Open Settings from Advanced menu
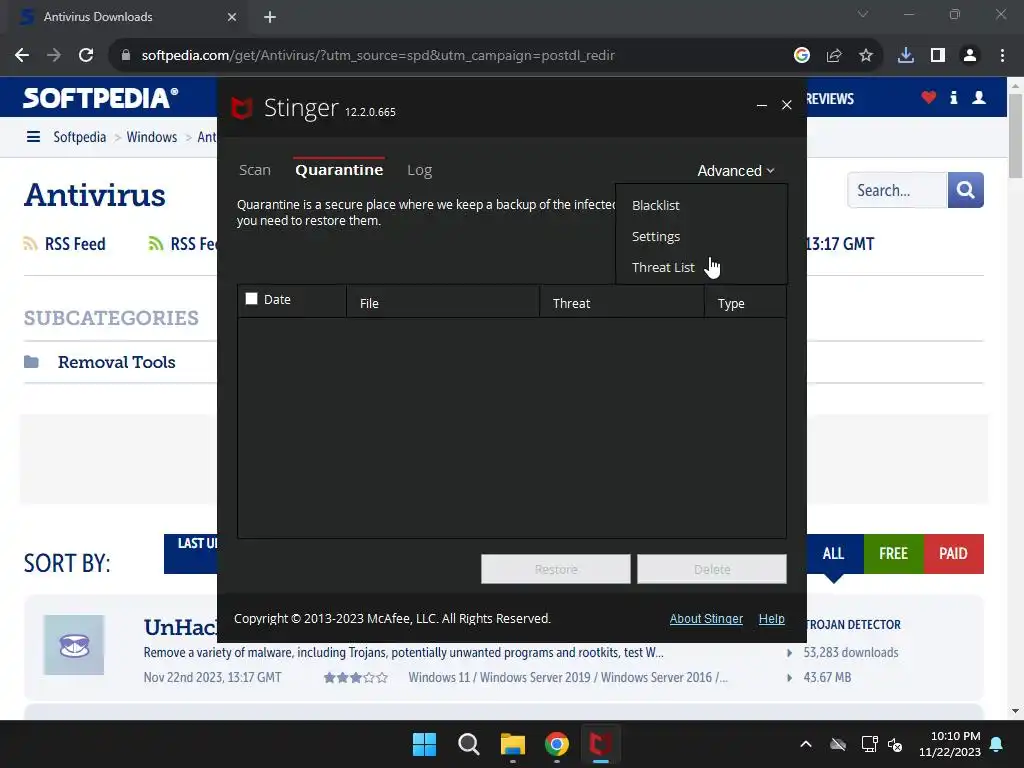1024x768 pixels. 656,236
